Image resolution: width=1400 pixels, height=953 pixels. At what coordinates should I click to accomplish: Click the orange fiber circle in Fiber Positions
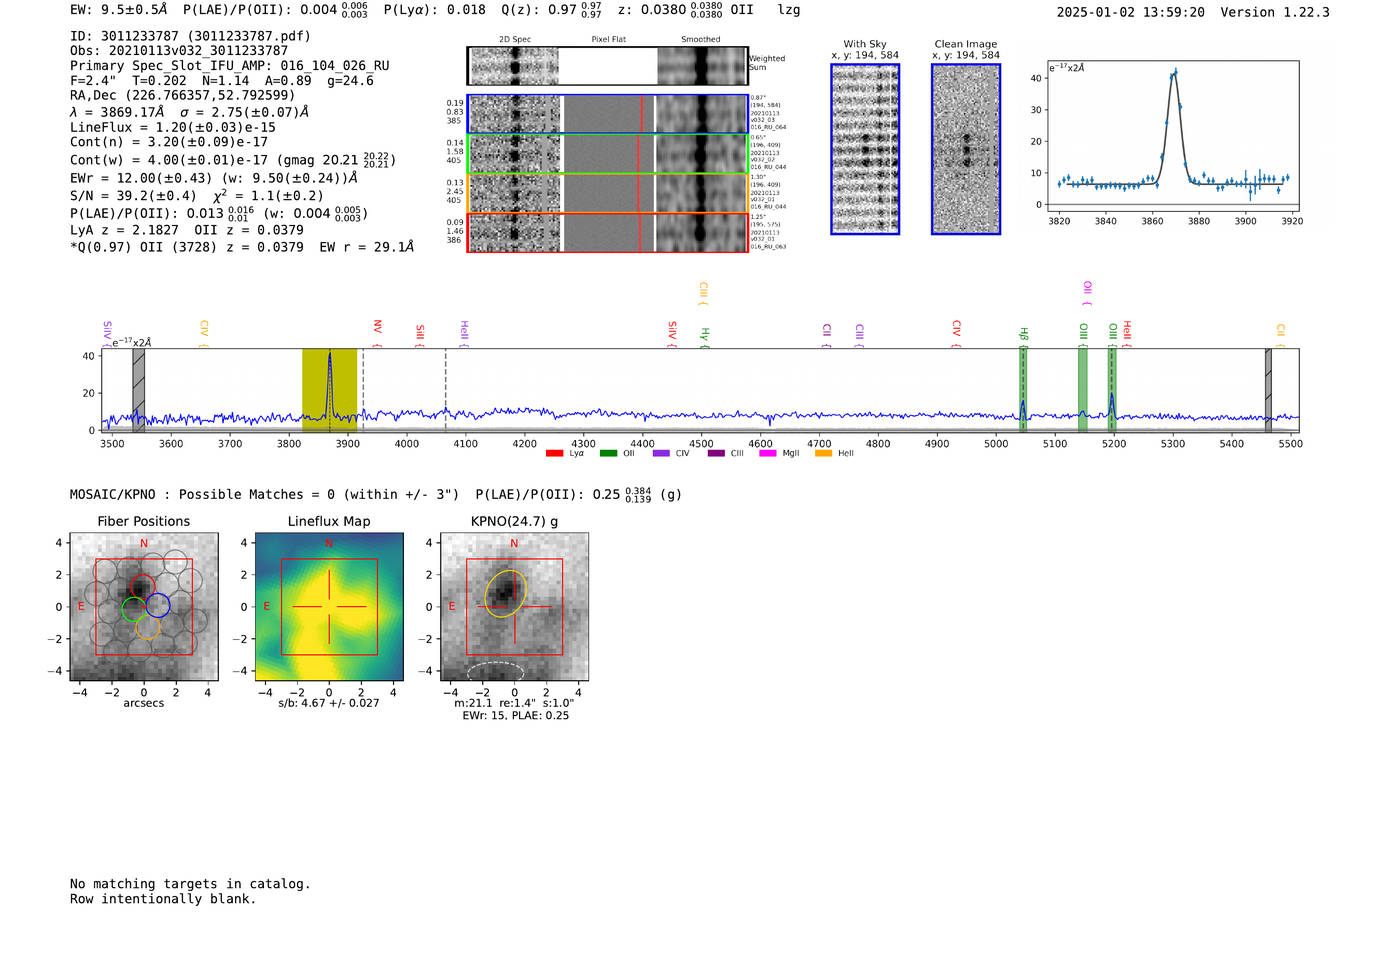(x=148, y=627)
